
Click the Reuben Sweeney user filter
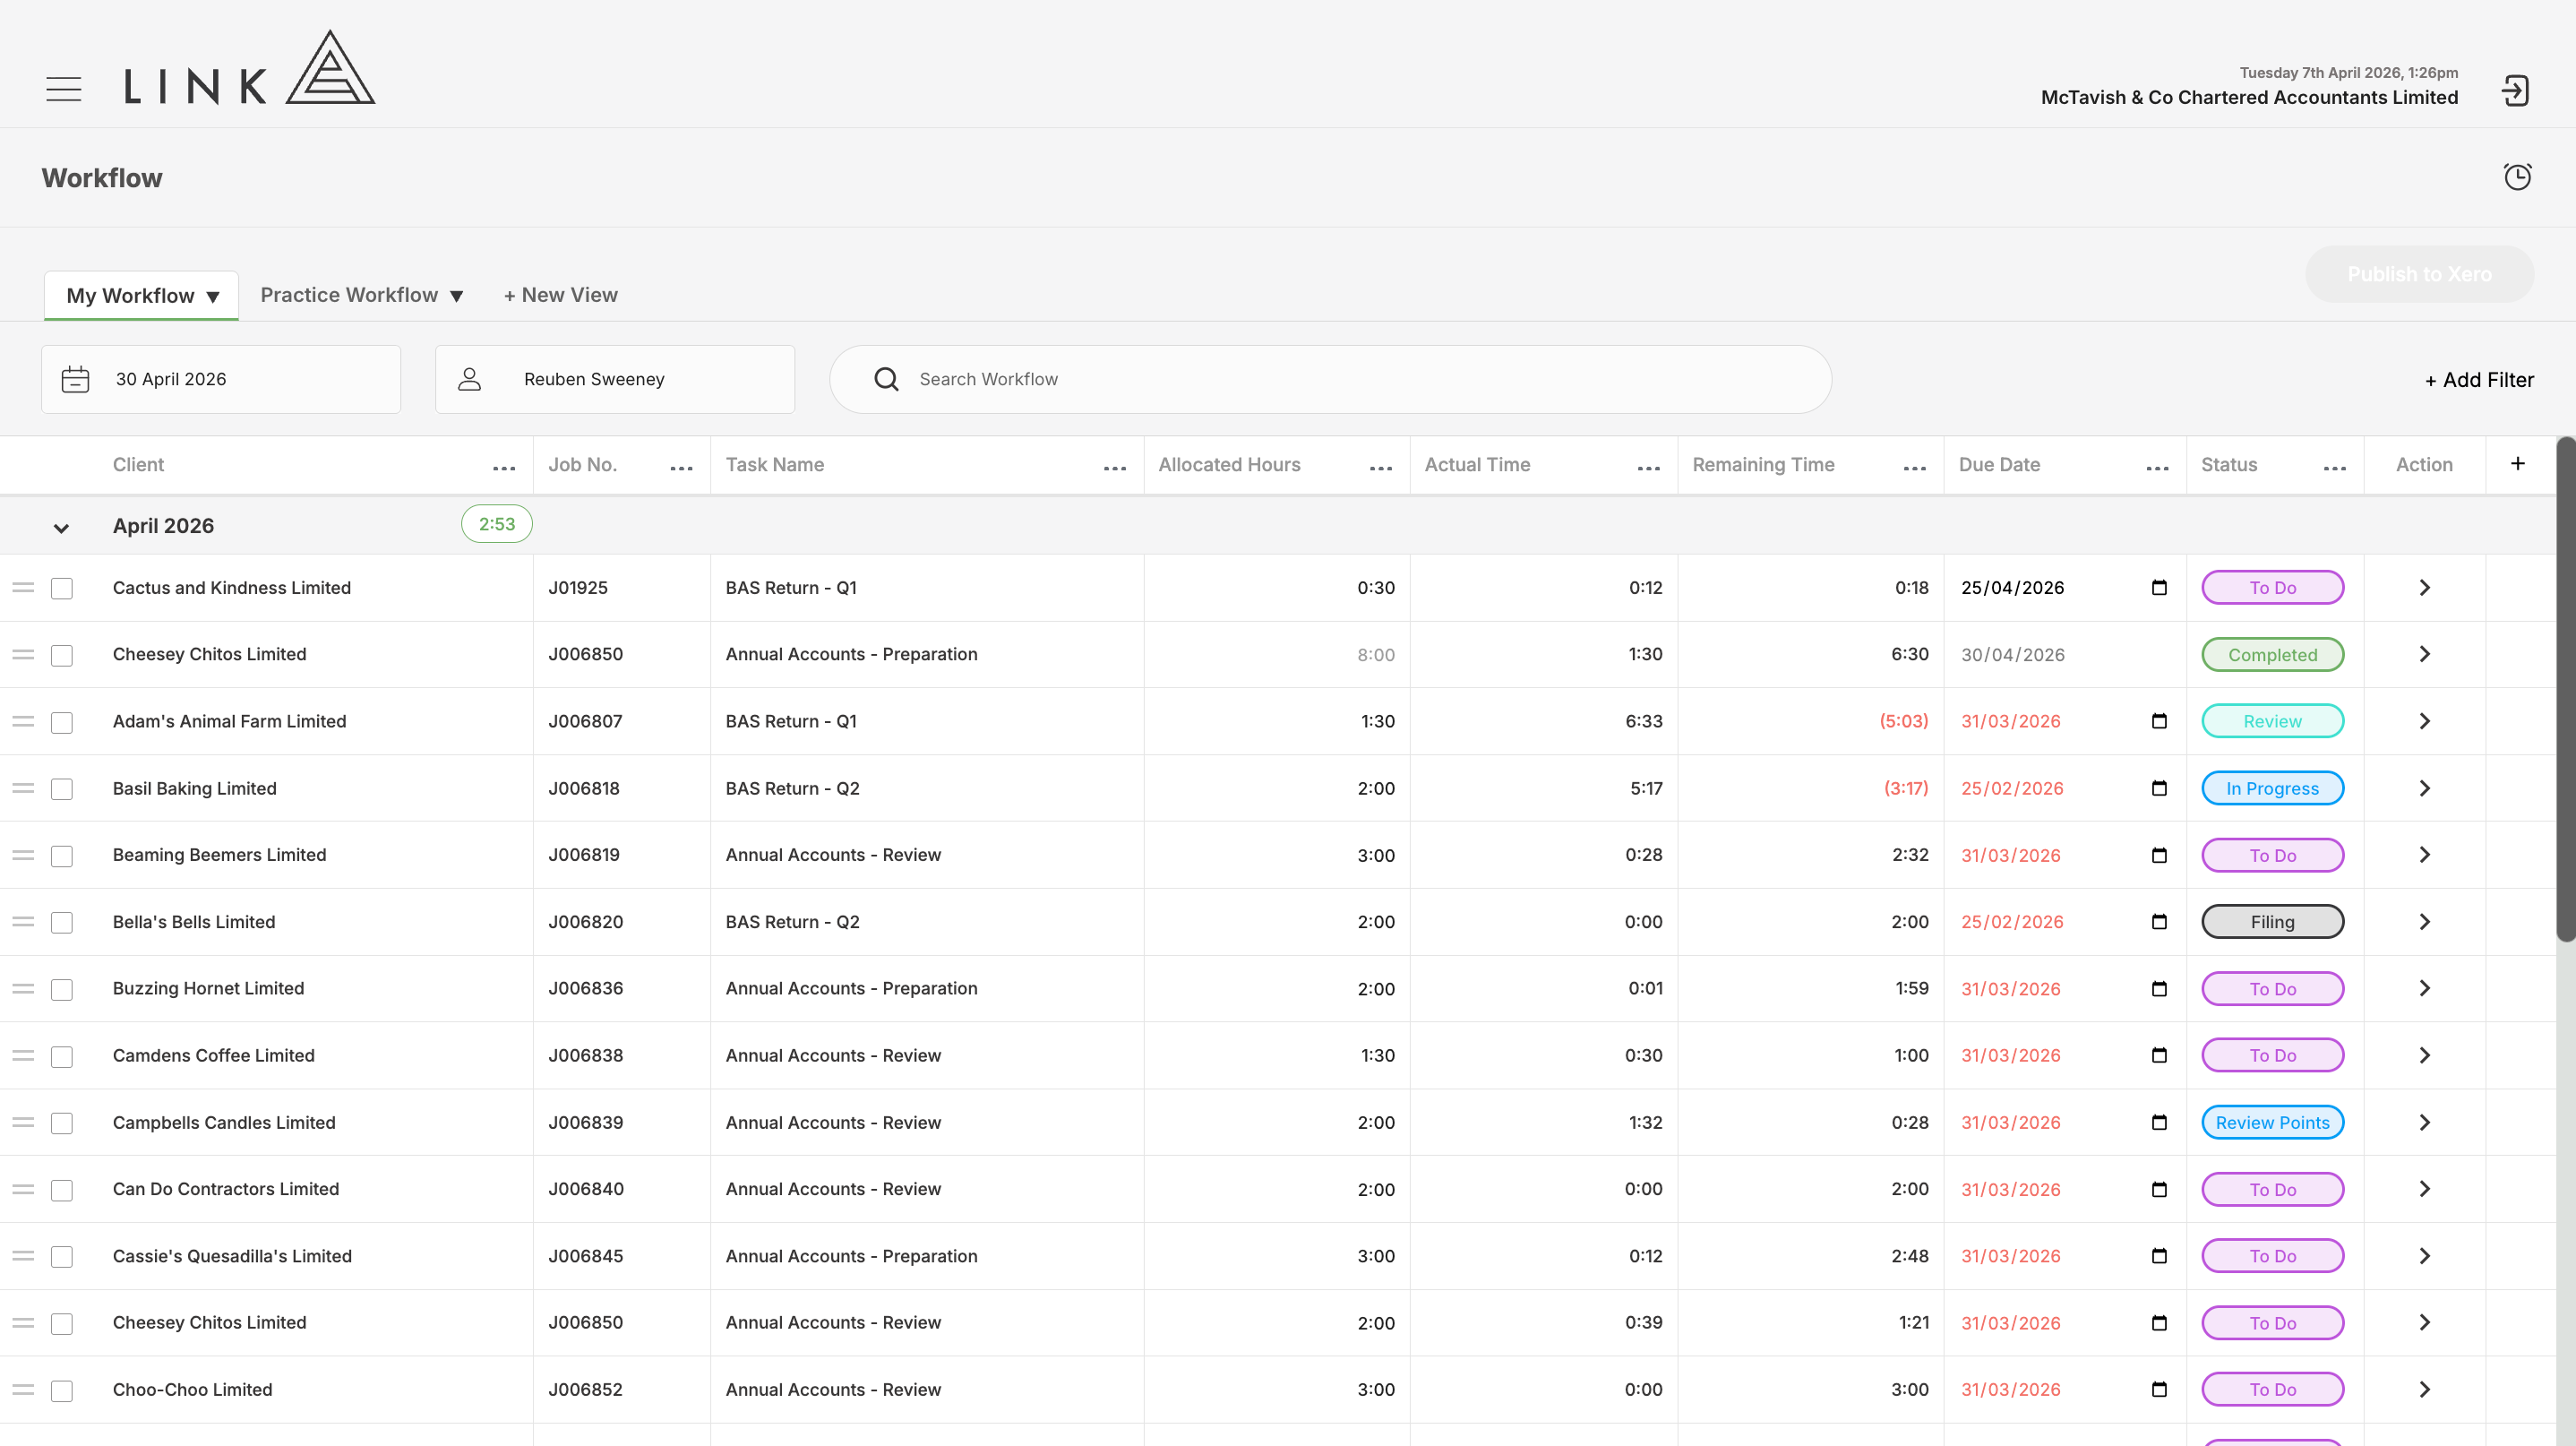point(615,379)
